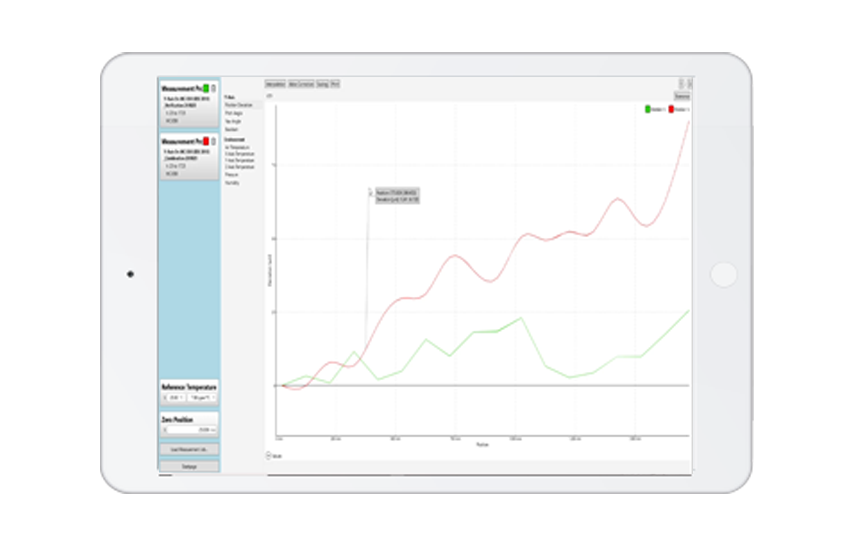Screen dimensions: 850x550
Task: Click green legend marker in chart
Action: pyautogui.click(x=648, y=107)
